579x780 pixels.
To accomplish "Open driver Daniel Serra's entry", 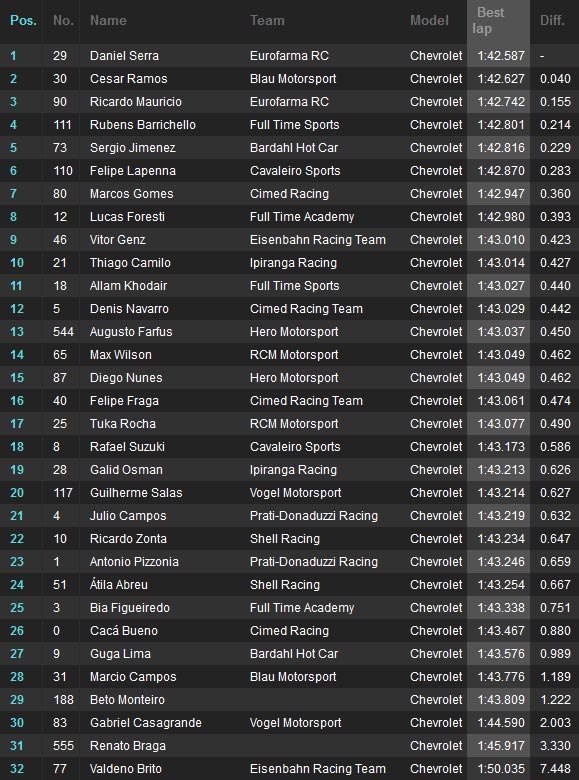I will pos(124,56).
